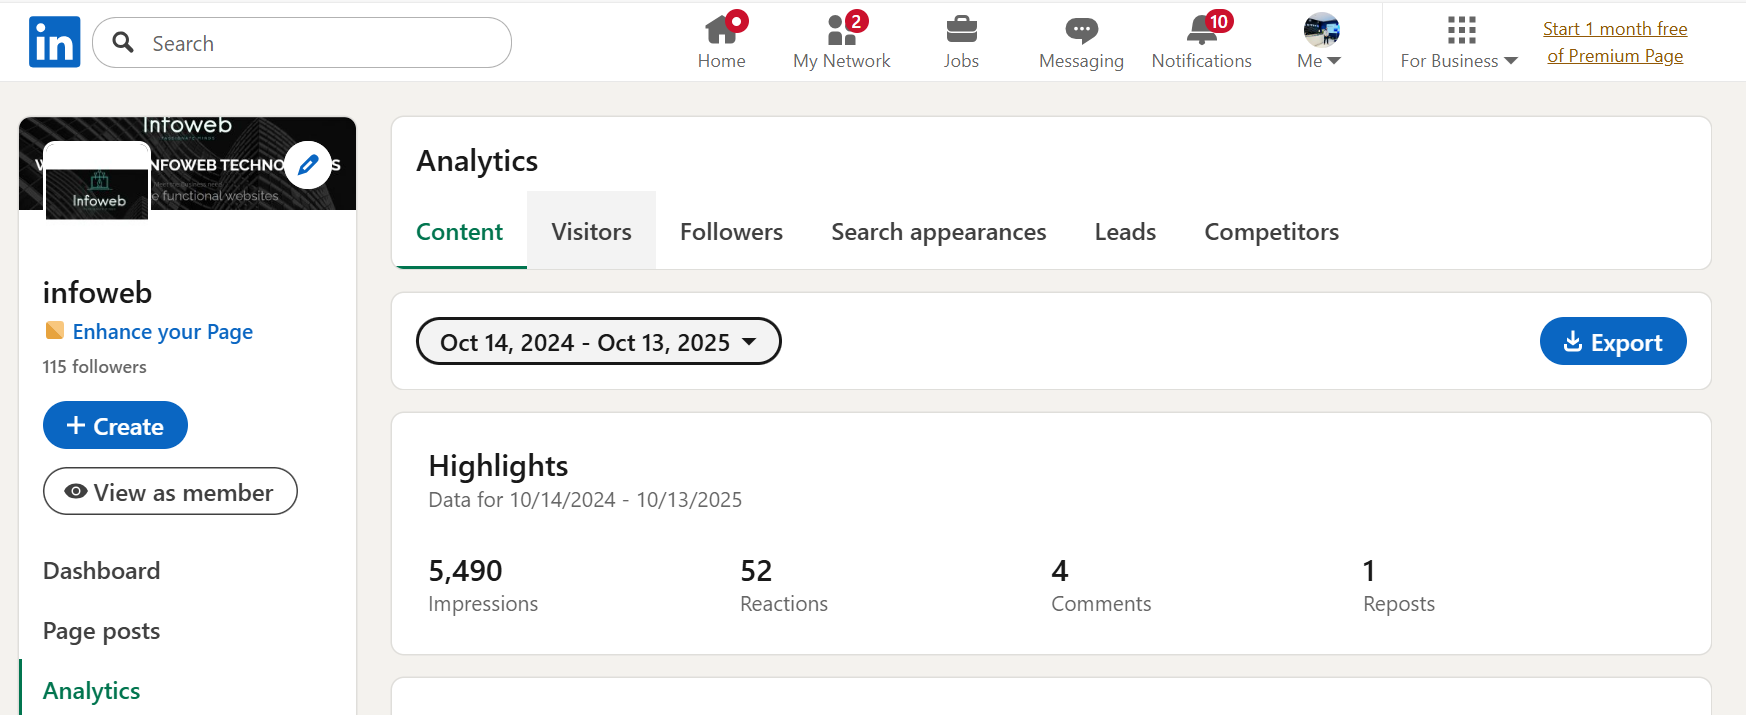Open the Search appearances tab
1746x715 pixels.
tap(938, 231)
